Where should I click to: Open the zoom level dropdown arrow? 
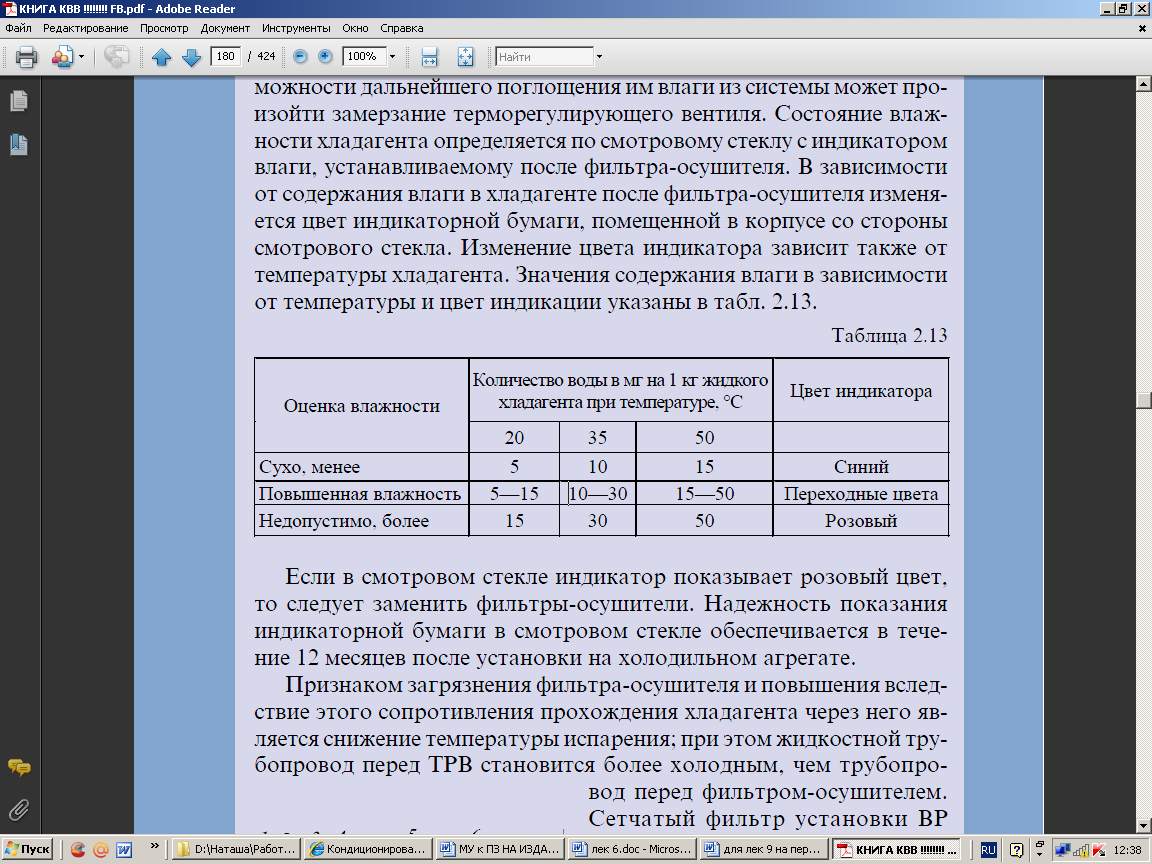(392, 57)
